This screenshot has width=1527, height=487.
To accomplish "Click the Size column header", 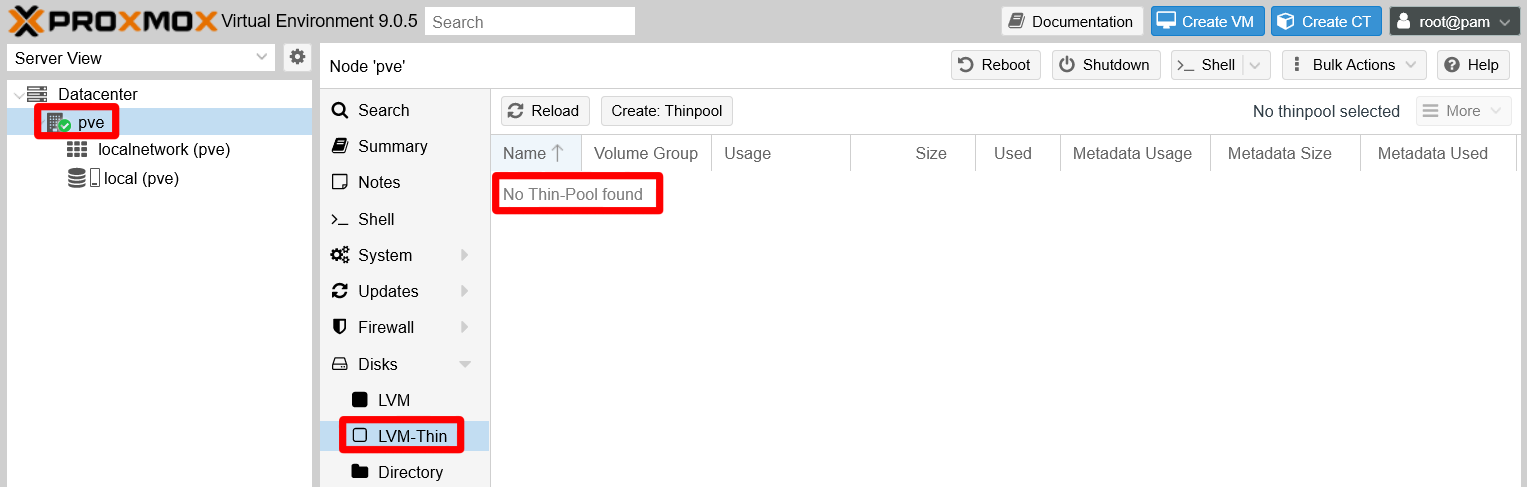I will tap(913, 153).
